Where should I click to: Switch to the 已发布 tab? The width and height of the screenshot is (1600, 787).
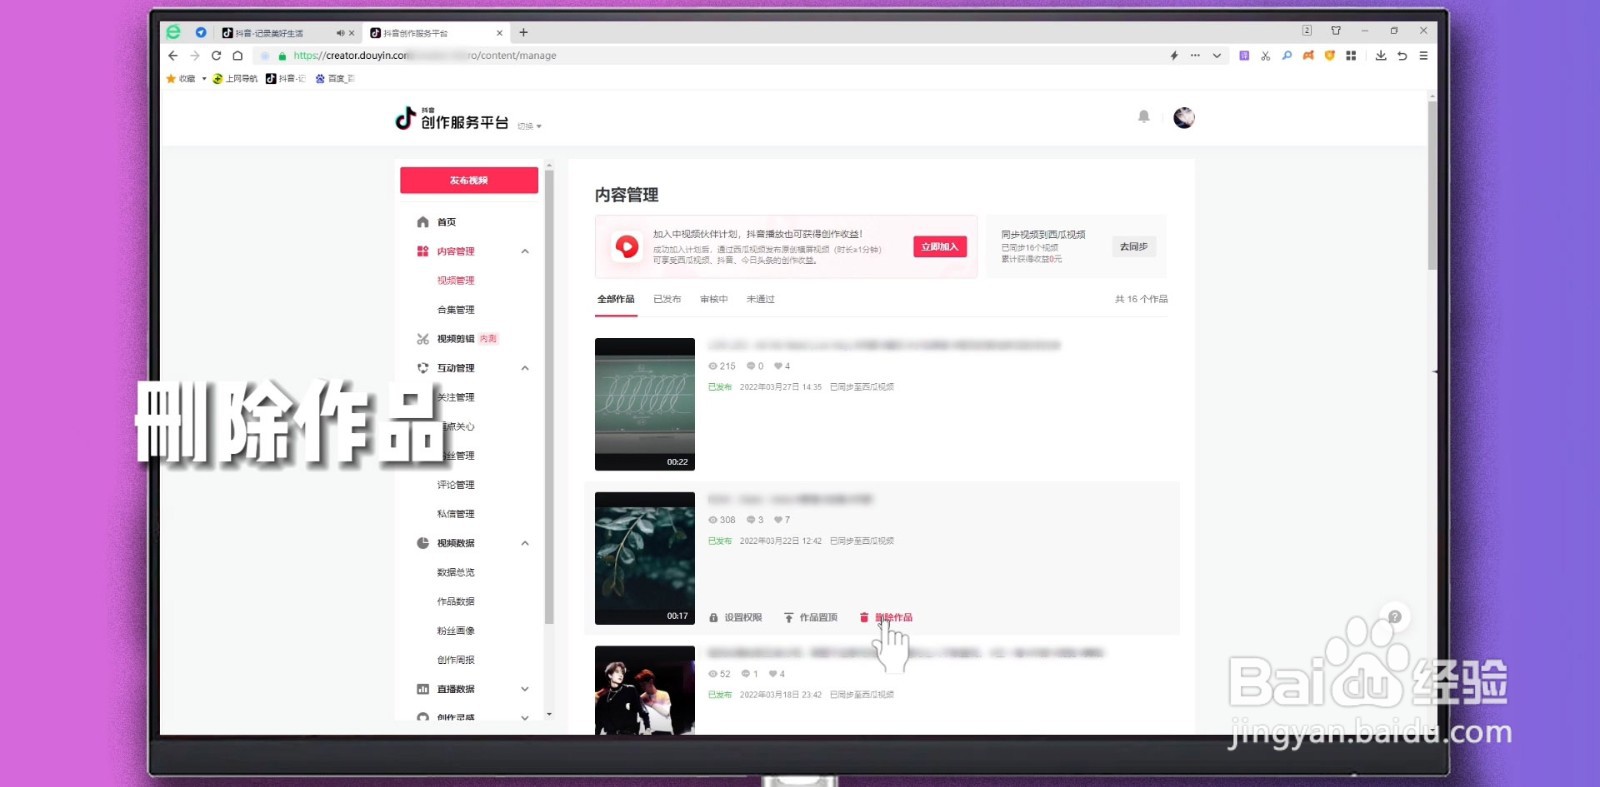pyautogui.click(x=667, y=299)
